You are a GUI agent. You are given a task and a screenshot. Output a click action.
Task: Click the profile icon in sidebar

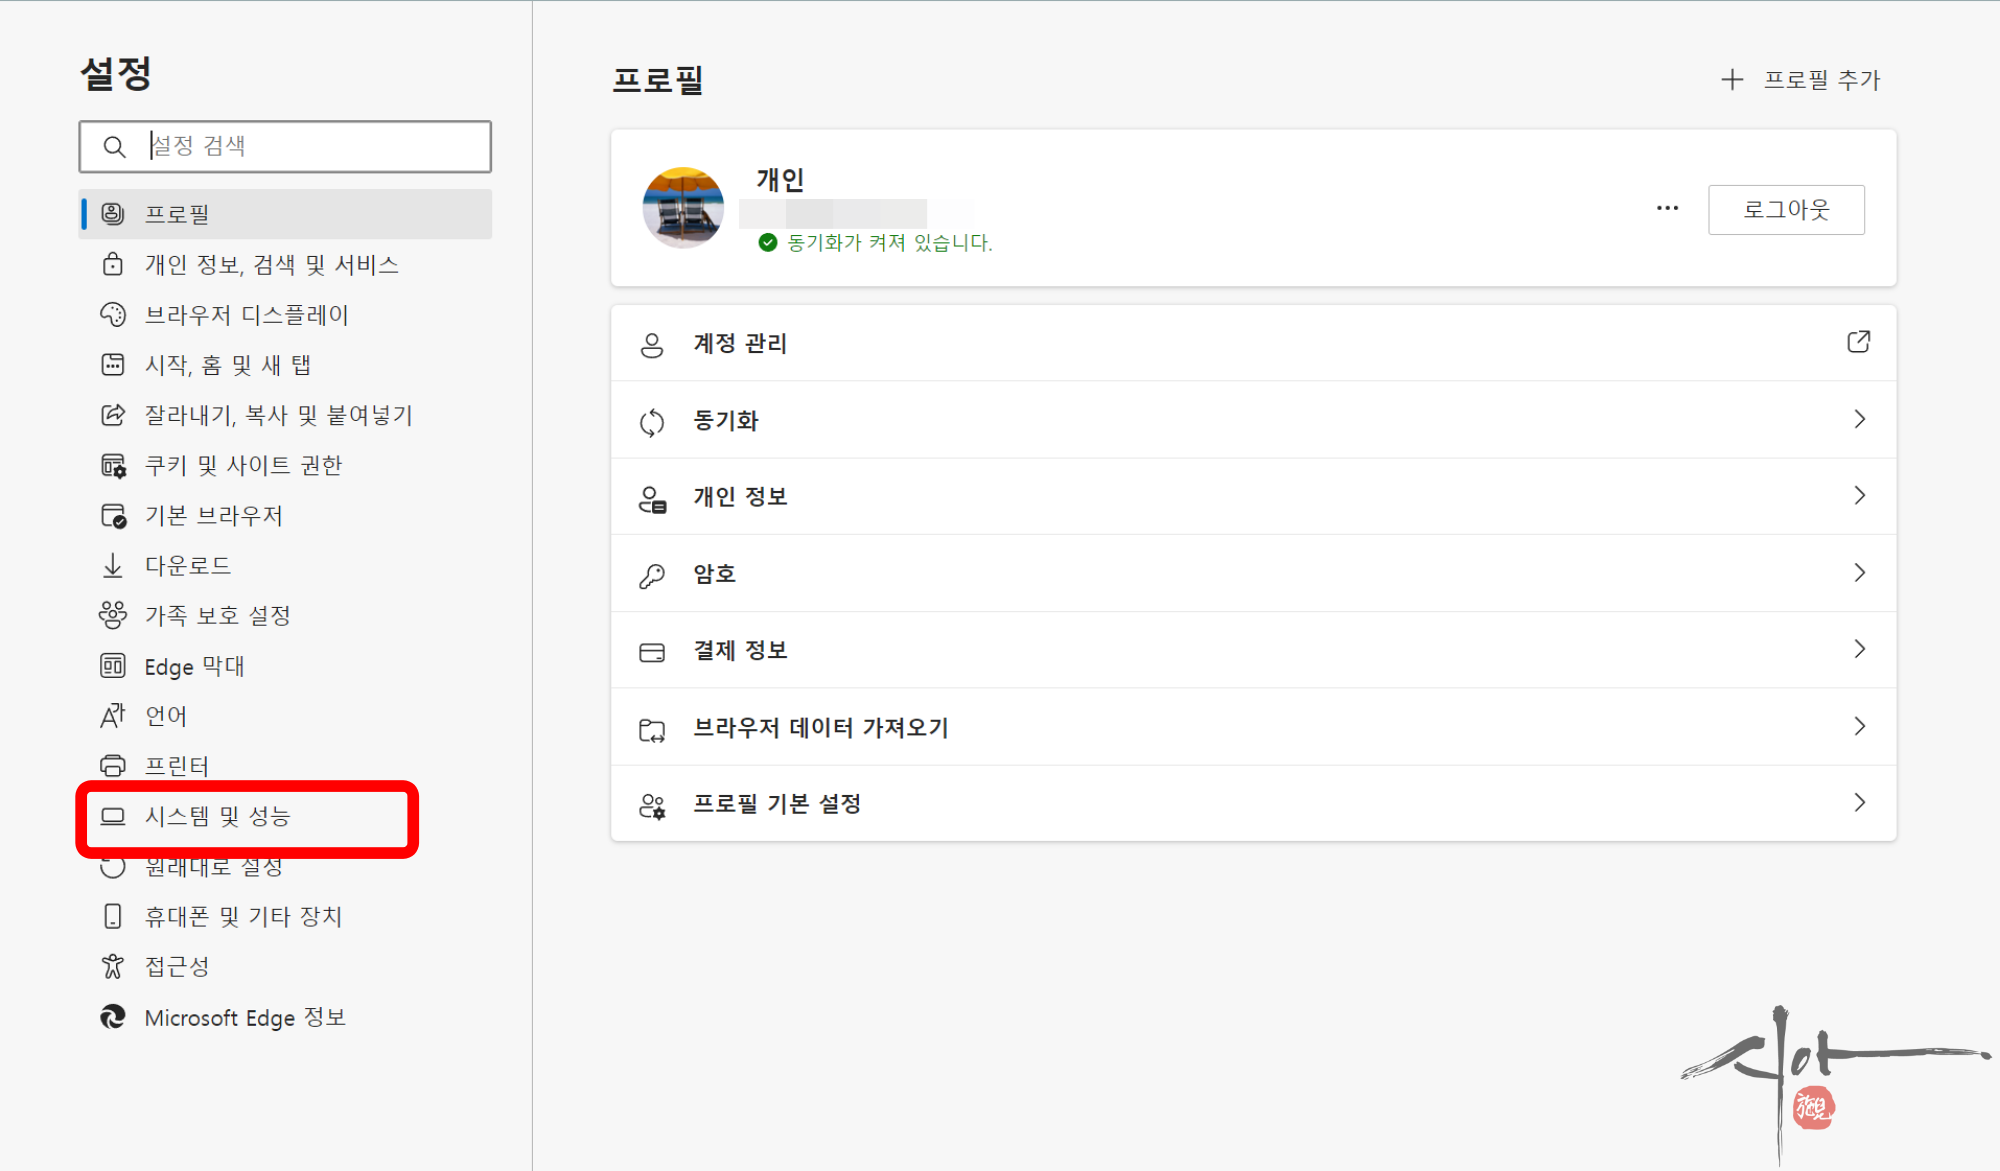point(113,214)
